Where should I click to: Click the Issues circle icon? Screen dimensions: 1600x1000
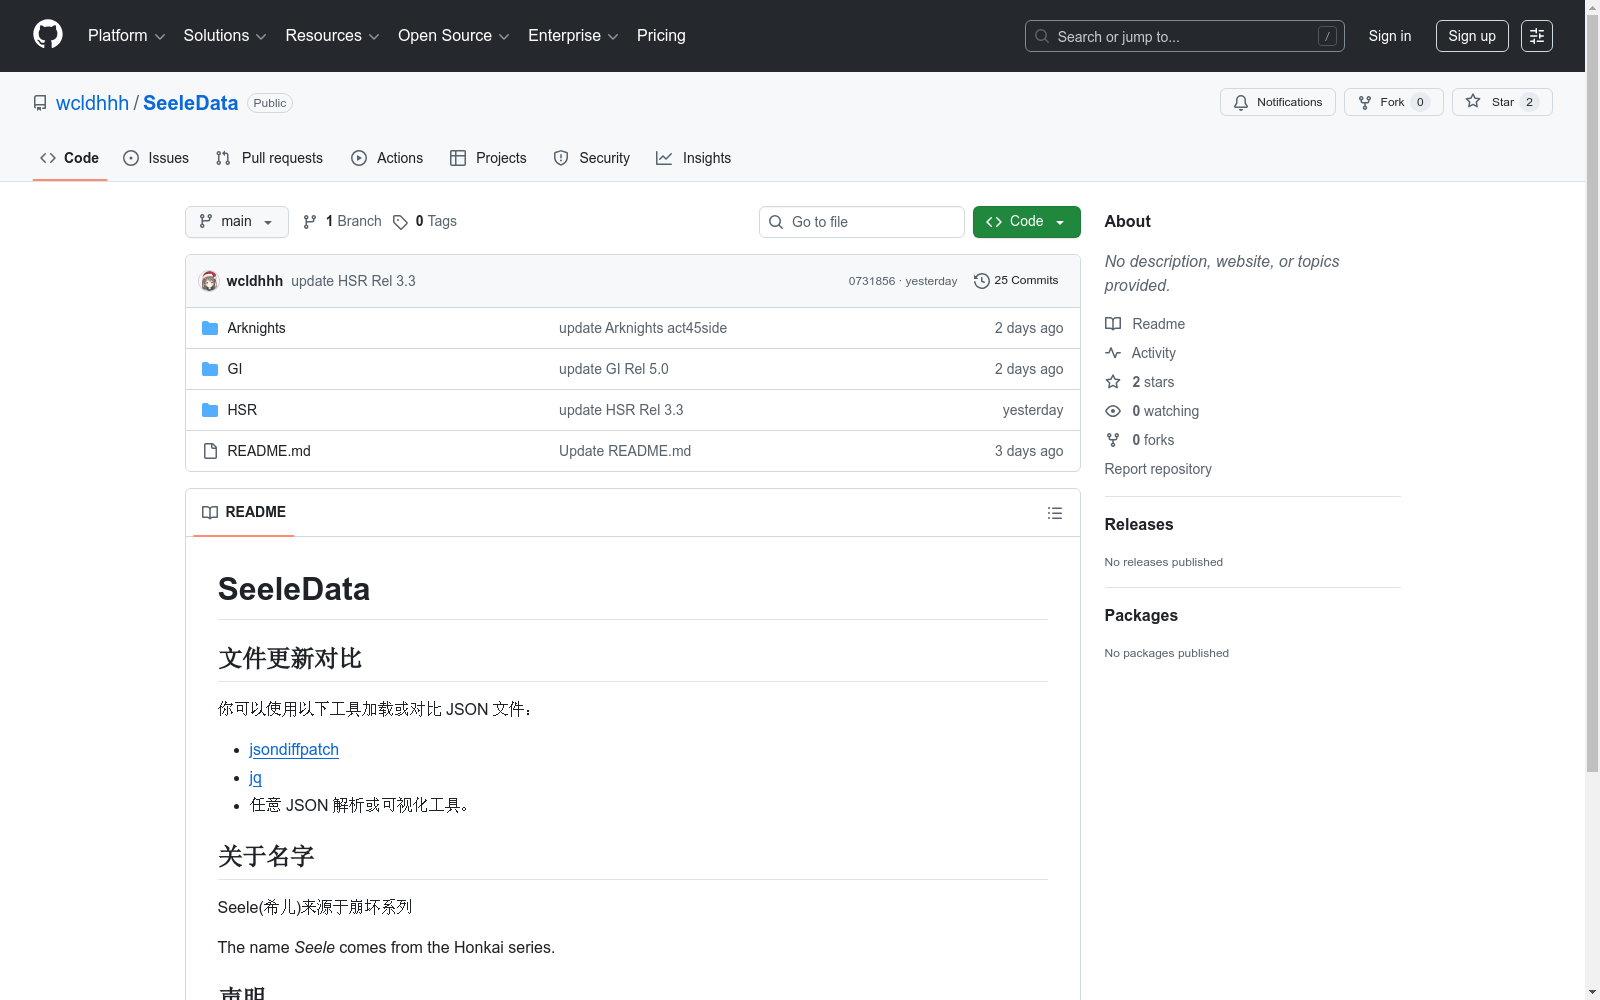pos(131,158)
